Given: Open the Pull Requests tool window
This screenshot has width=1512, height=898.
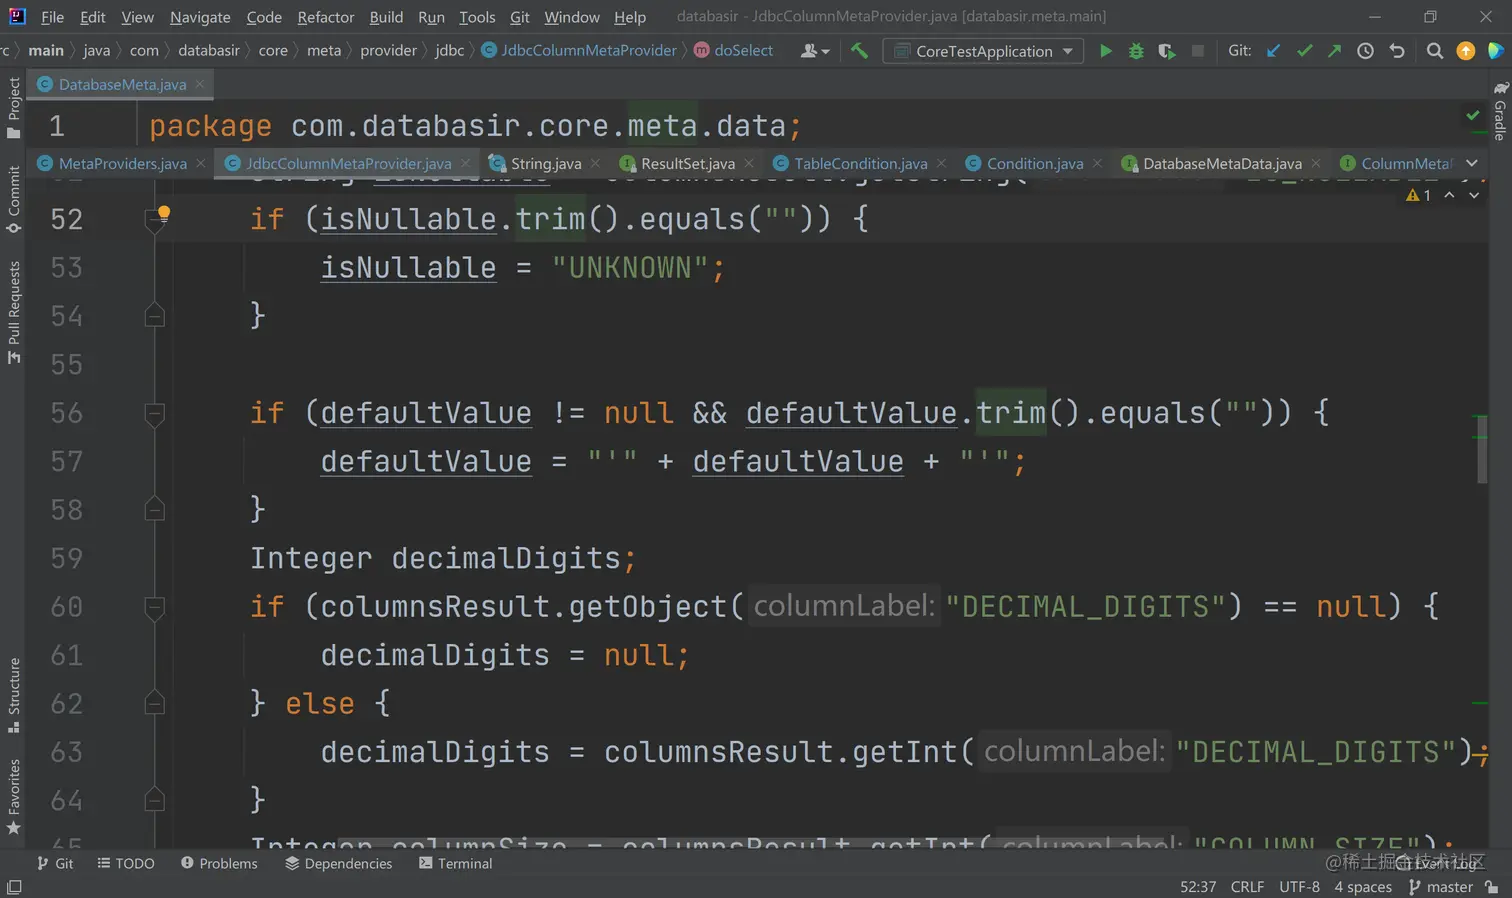Looking at the screenshot, I should pyautogui.click(x=14, y=313).
